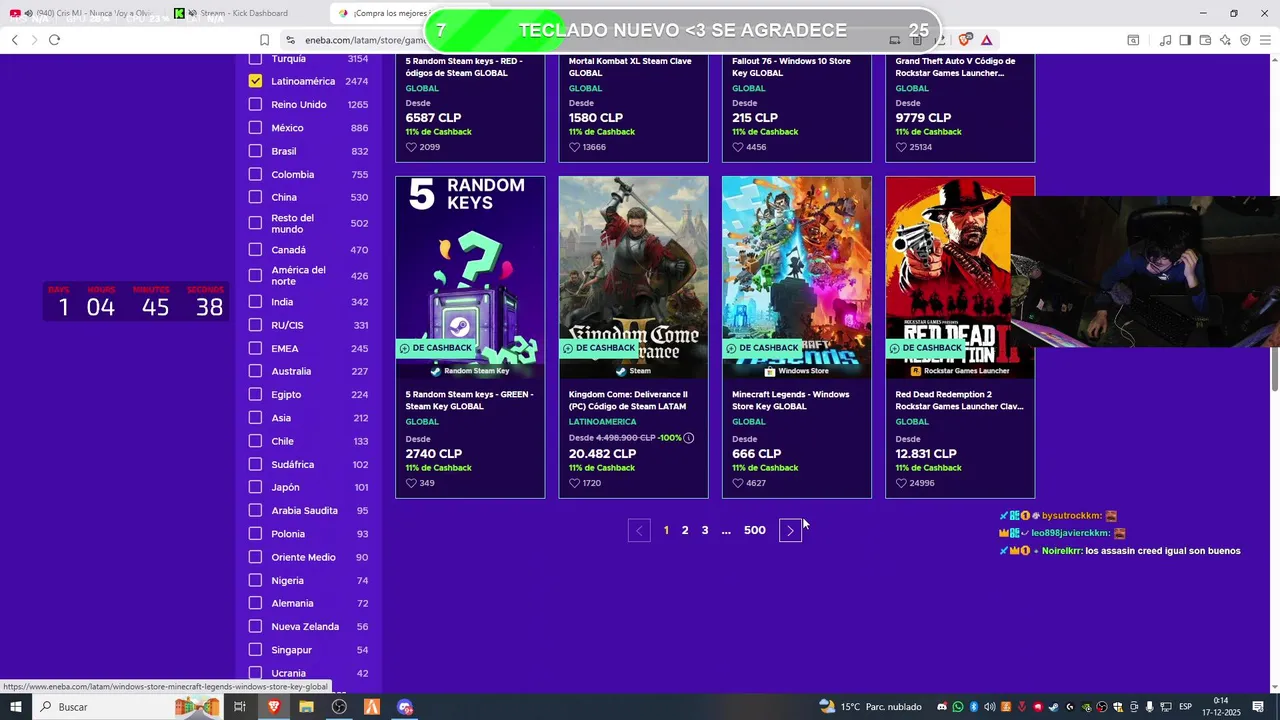Open Leo AI sparkle icon

point(1225,40)
